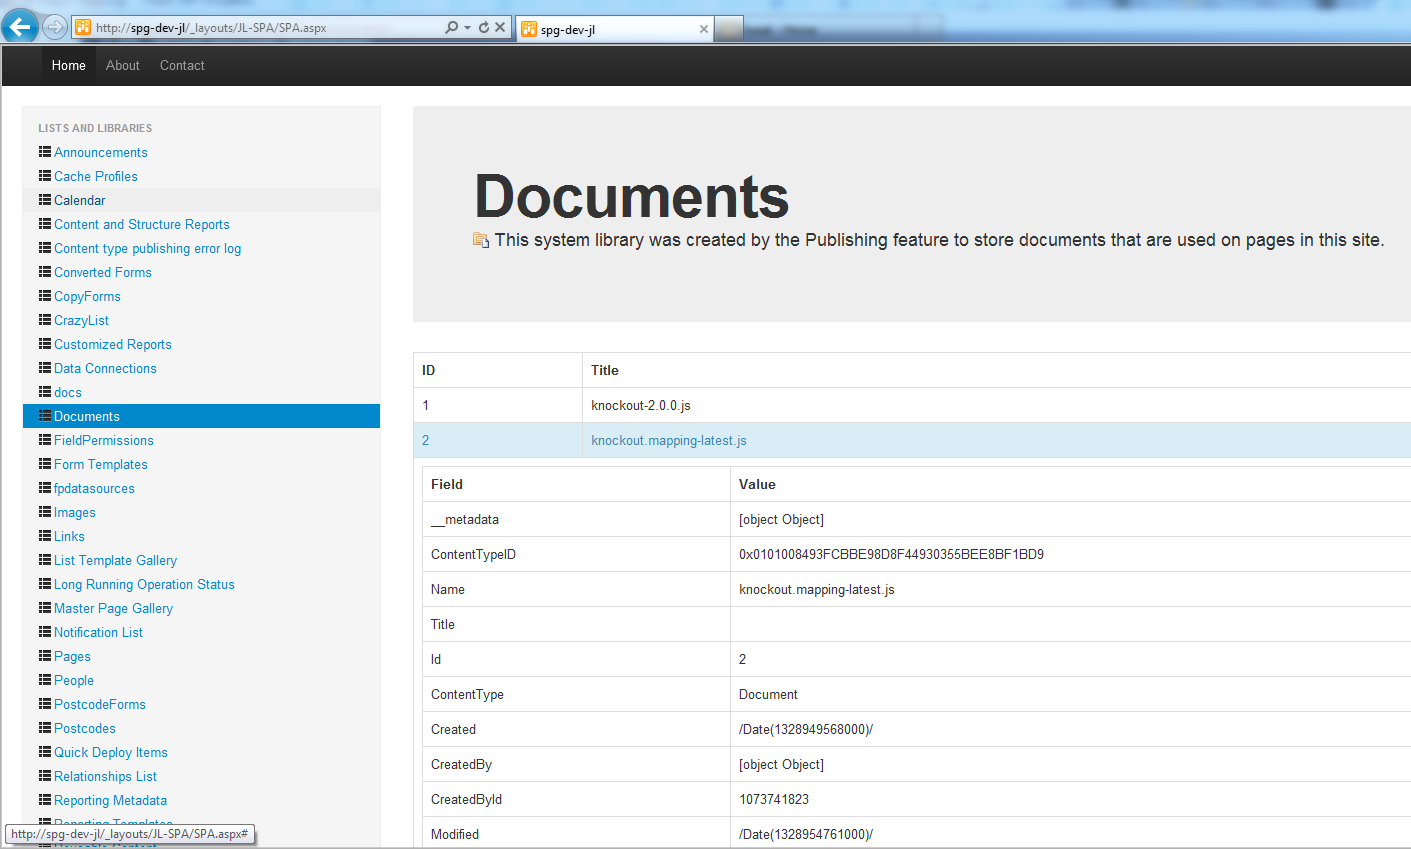The image size is (1411, 849).
Task: Open the CrazyList list link
Action: [x=82, y=321]
